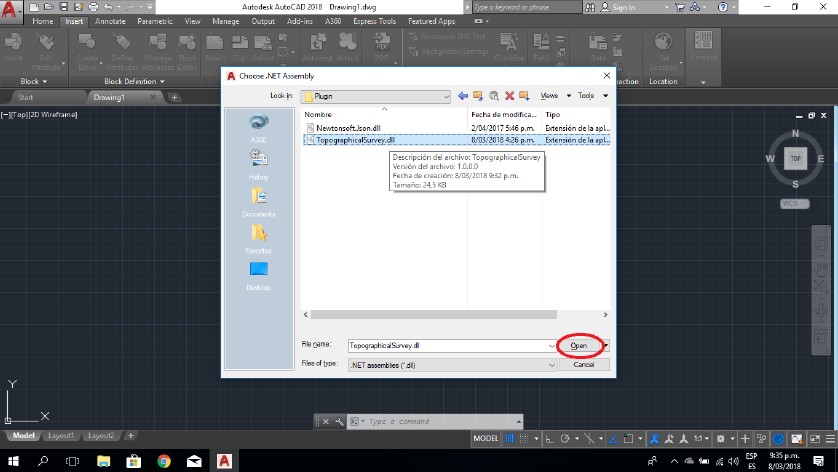The height and width of the screenshot is (472, 838).
Task: Toggle hardware acceleration blue circle in status bar
Action: click(x=779, y=439)
